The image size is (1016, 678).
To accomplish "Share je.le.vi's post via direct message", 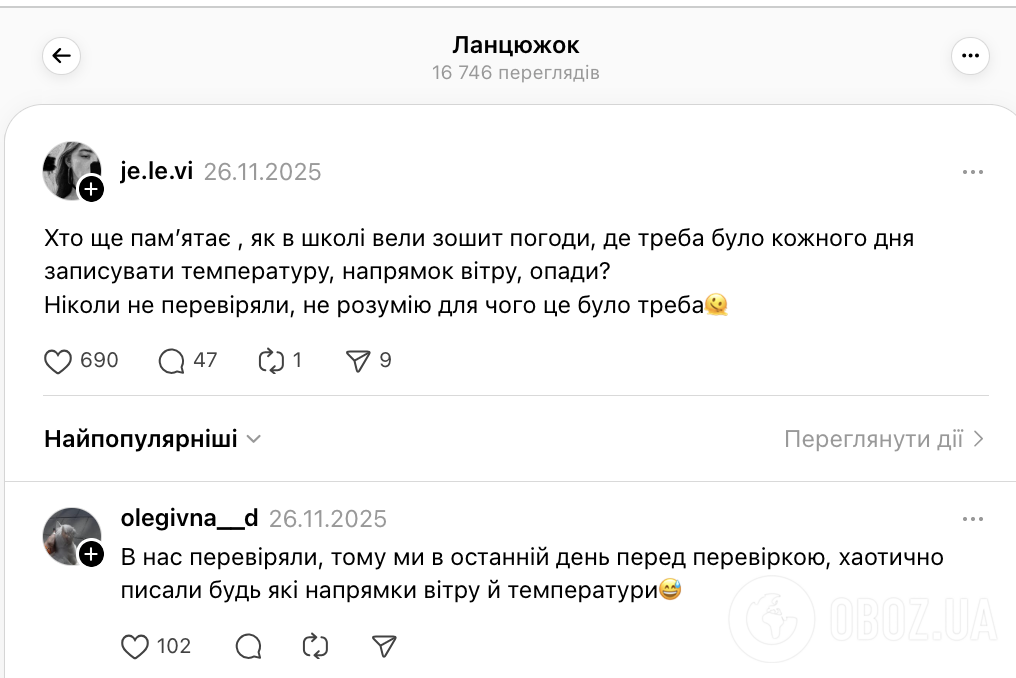I will tap(357, 361).
